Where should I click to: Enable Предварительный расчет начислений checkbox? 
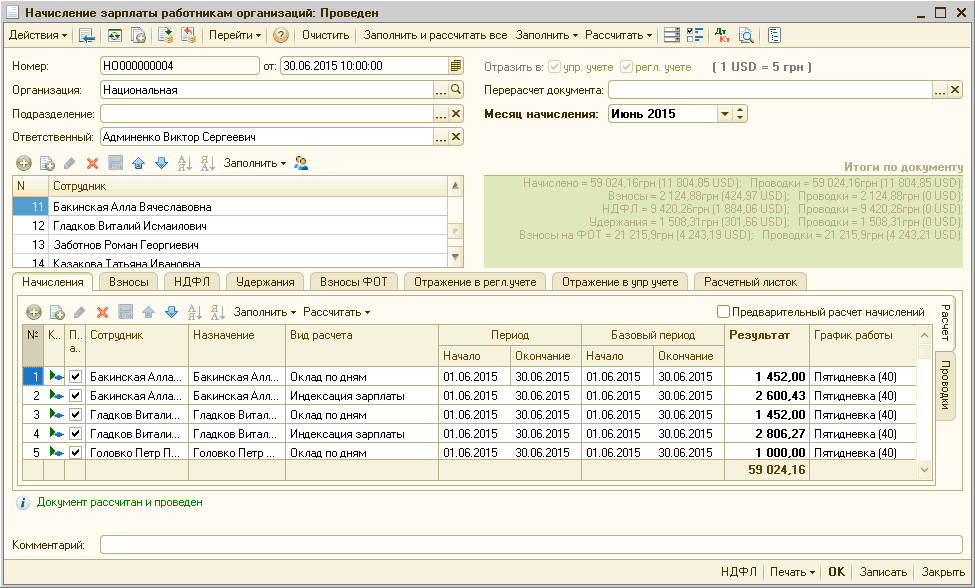(724, 312)
